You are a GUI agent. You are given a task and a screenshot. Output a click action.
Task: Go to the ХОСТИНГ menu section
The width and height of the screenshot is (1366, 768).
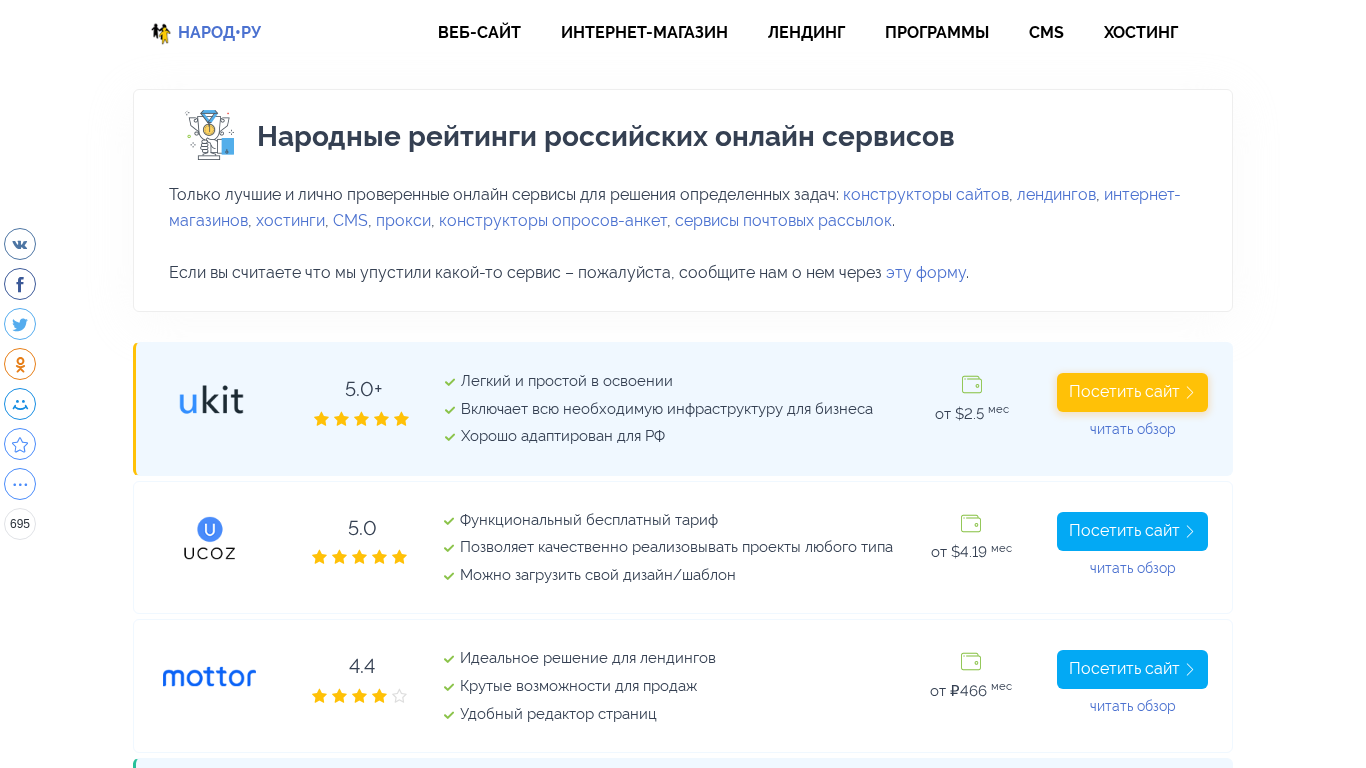click(x=1141, y=33)
